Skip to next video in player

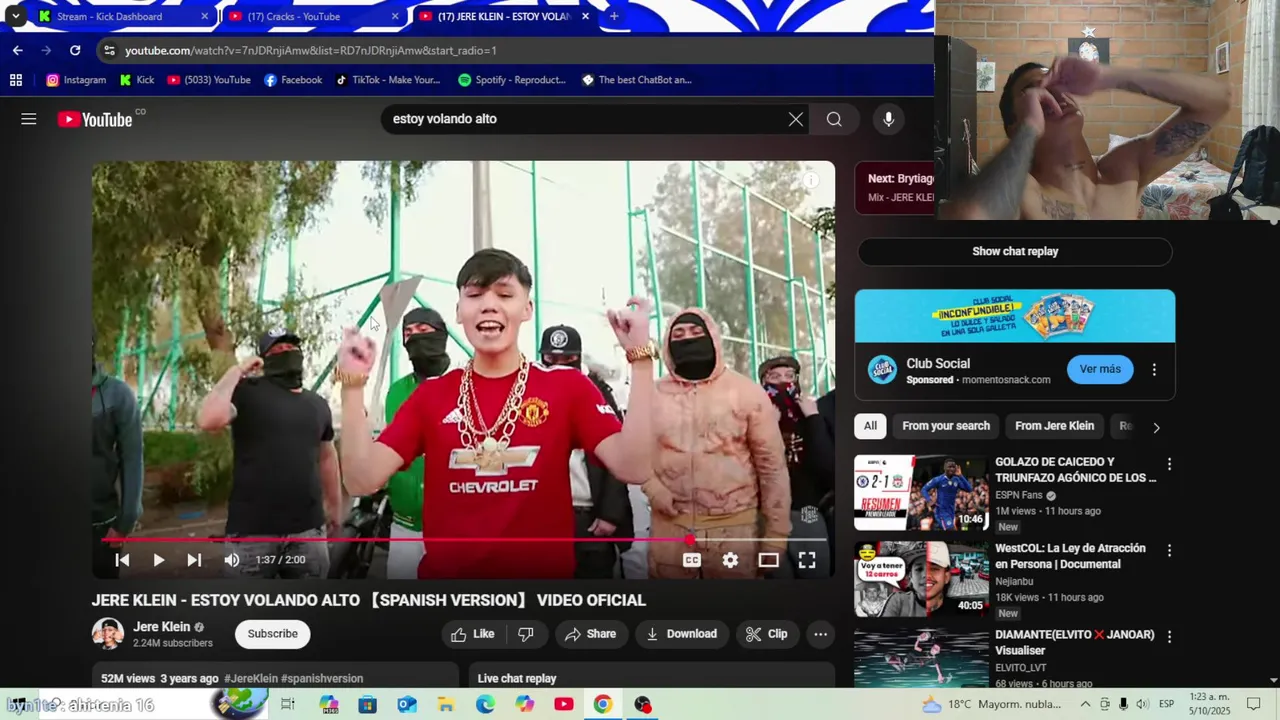pyautogui.click(x=194, y=560)
